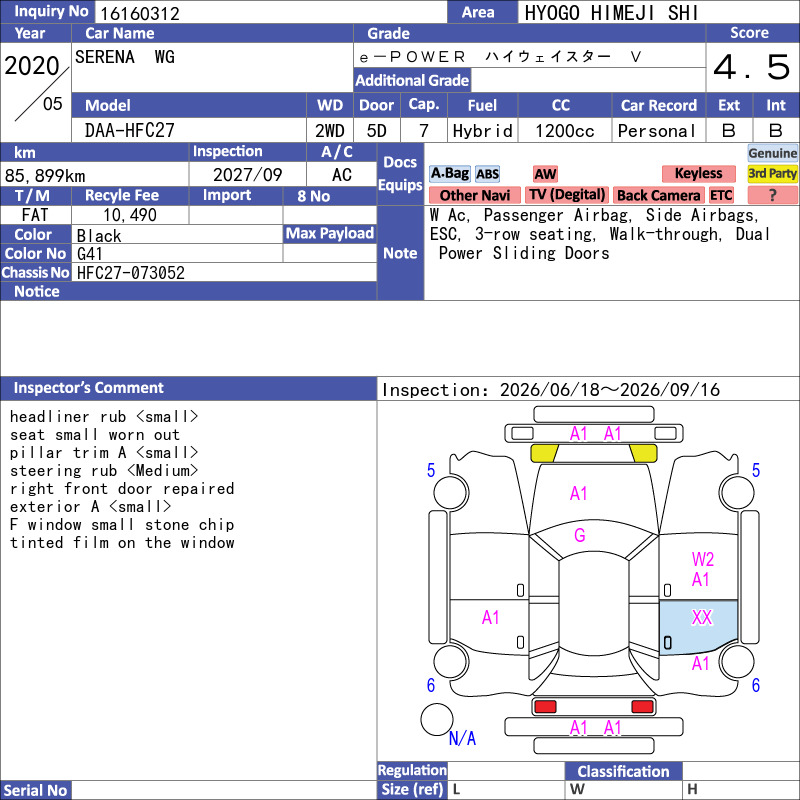This screenshot has height=800, width=800.
Task: Click the Classification label
Action: pos(623,771)
